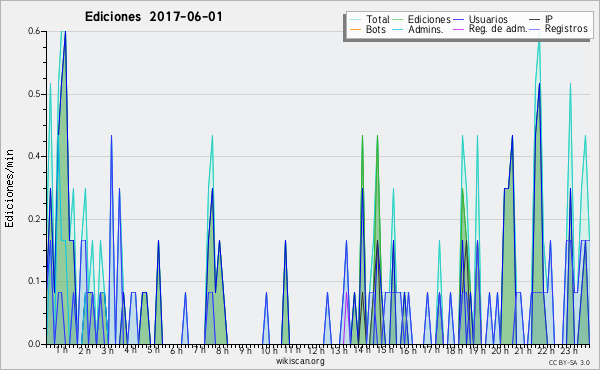The image size is (600, 370).
Task: Click the CC BY-SA 3.0 license text
Action: point(569,363)
